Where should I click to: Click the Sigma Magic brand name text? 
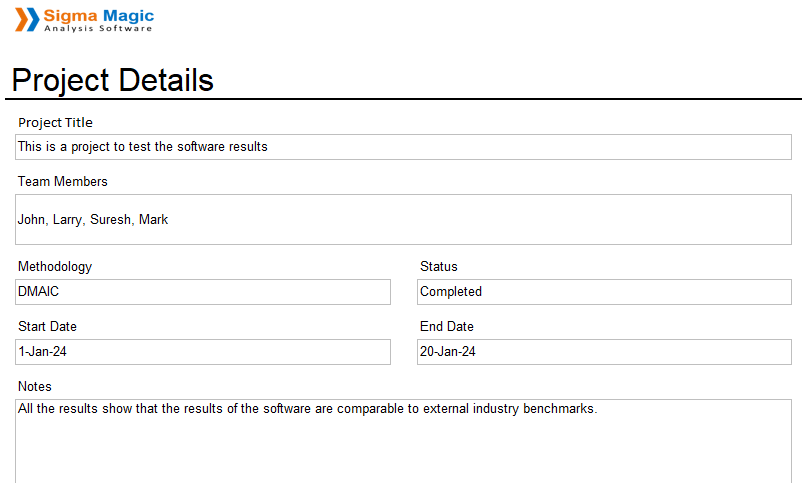(x=98, y=15)
